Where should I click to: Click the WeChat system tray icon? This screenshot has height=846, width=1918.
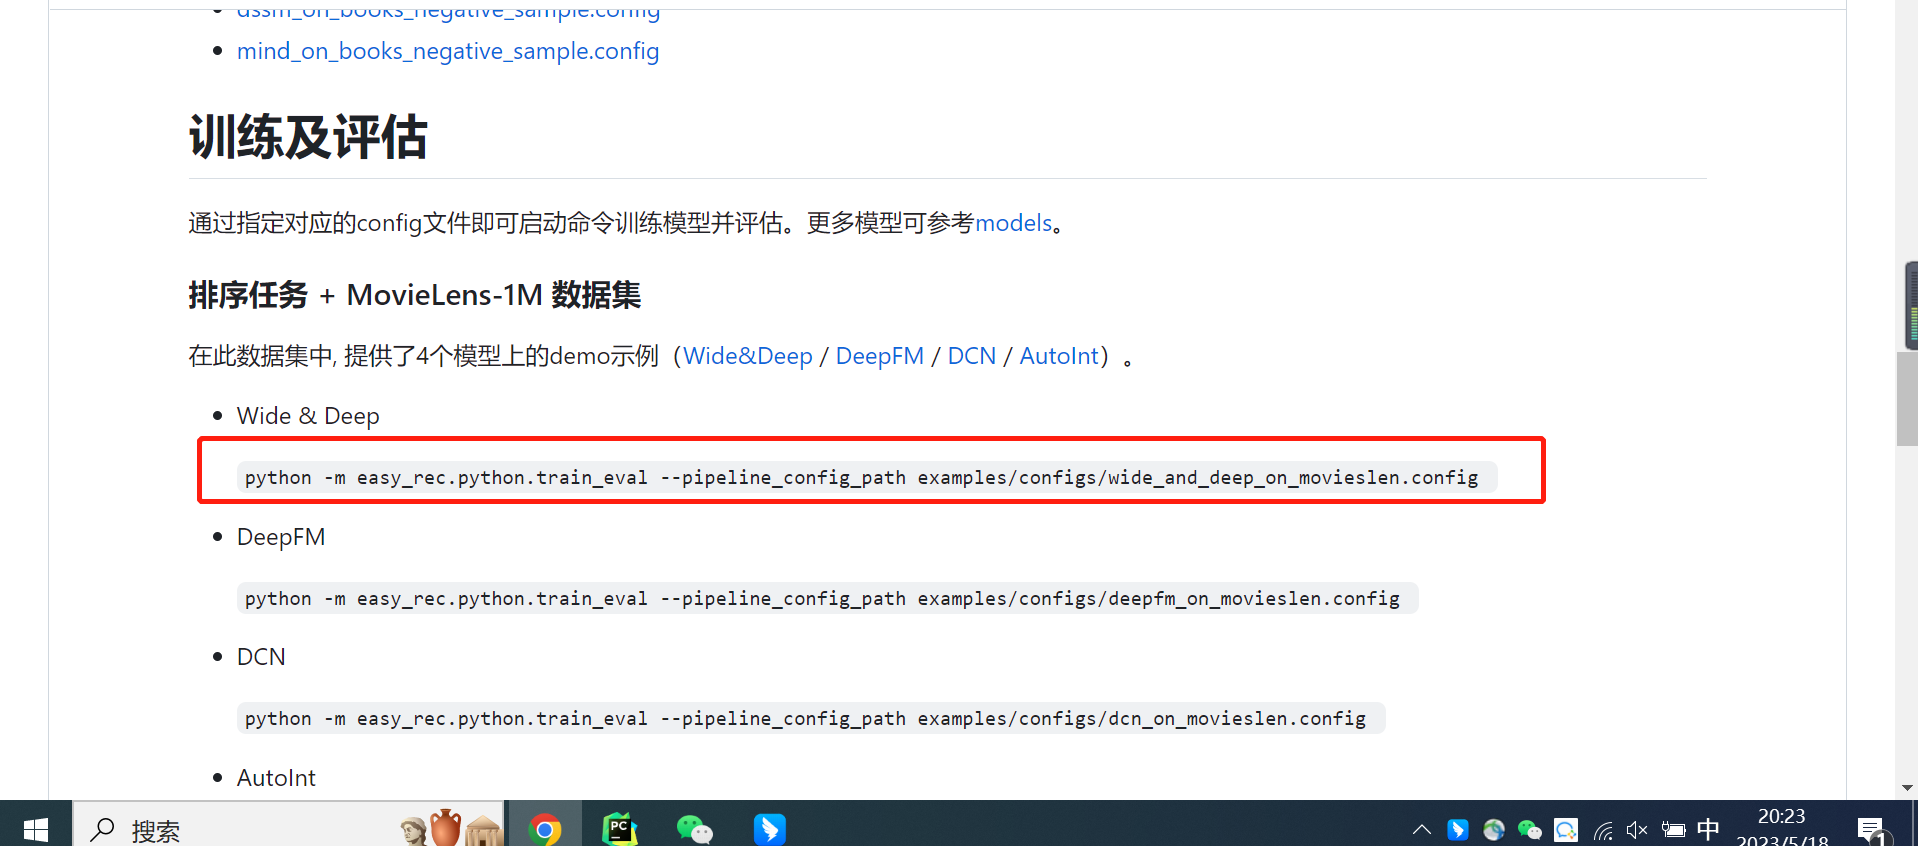pos(1530,830)
